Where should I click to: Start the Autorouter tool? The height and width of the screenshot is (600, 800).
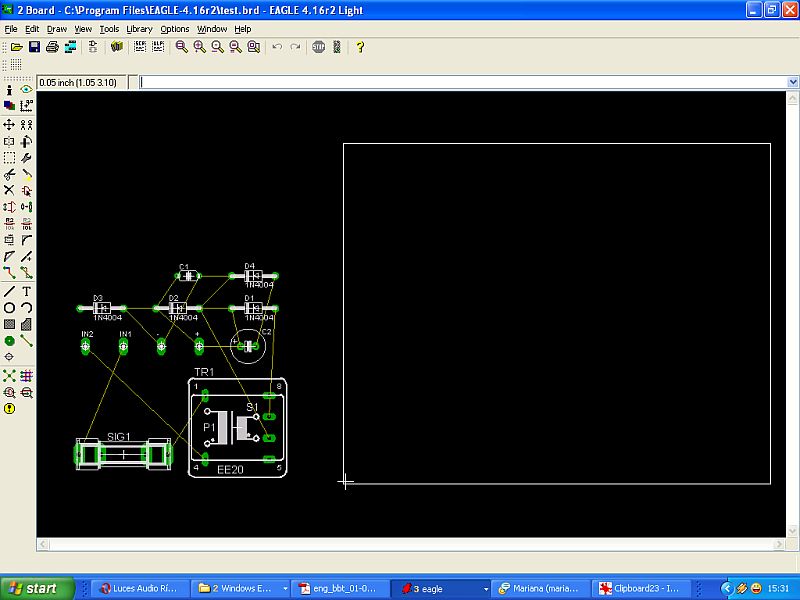coord(27,376)
